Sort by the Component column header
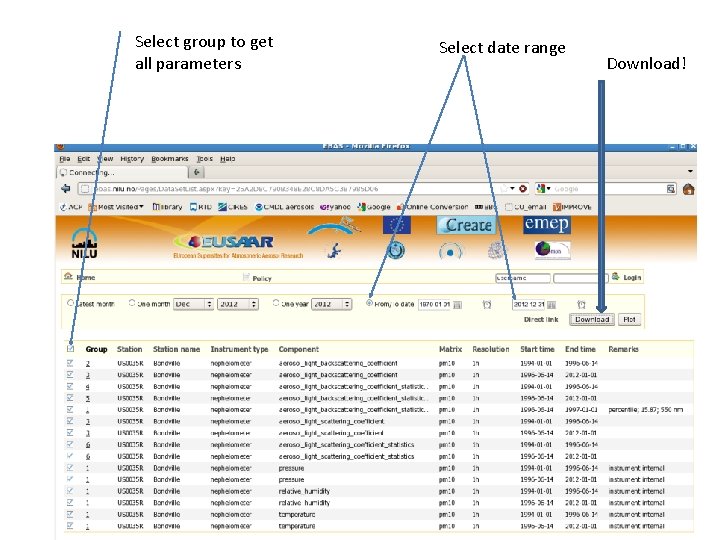 point(298,349)
